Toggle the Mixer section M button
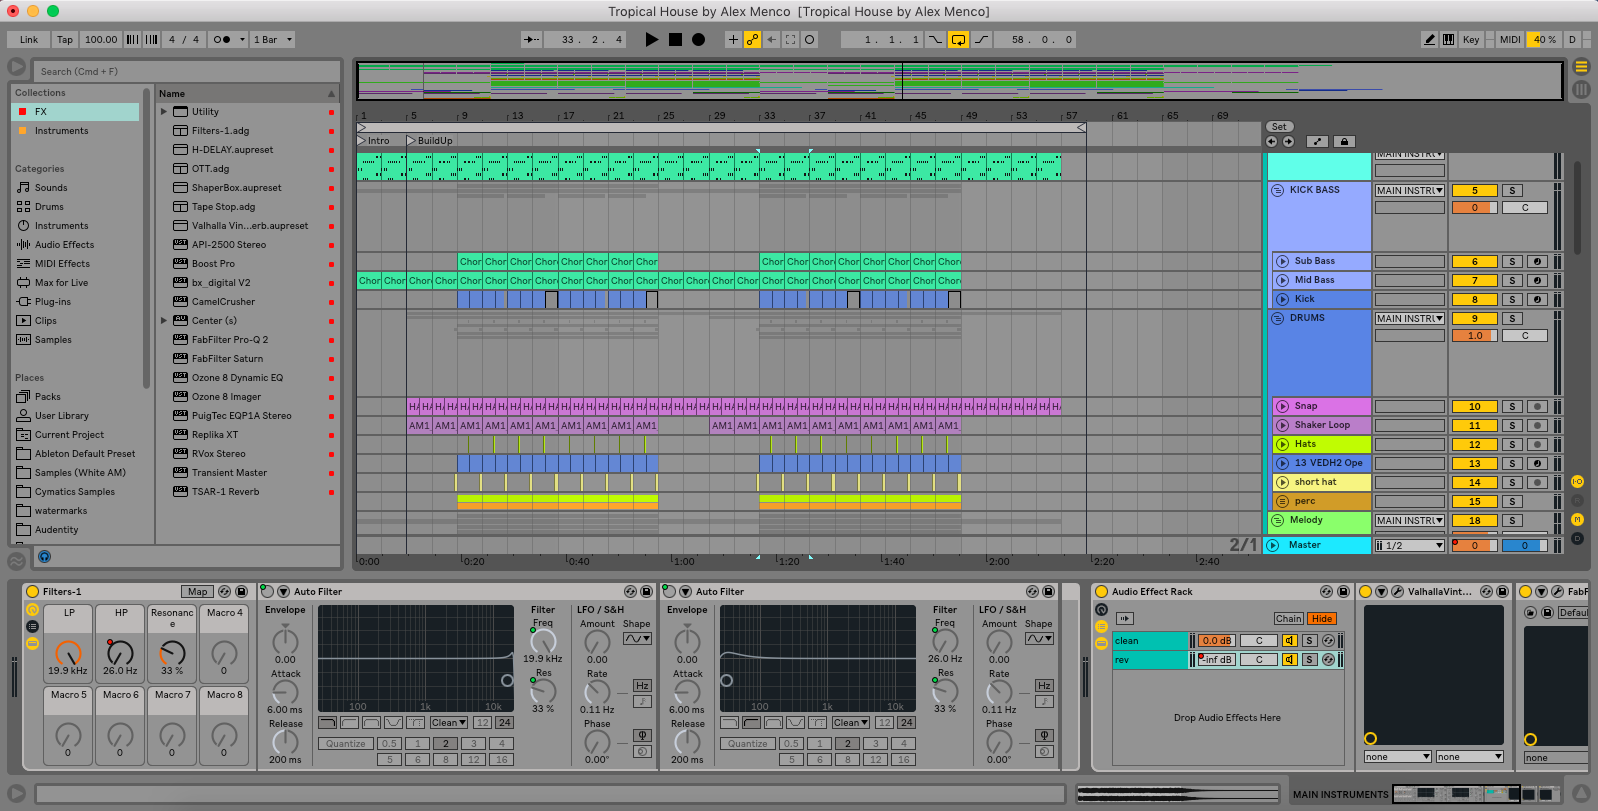Screen dimensions: 1598x811 [1577, 519]
